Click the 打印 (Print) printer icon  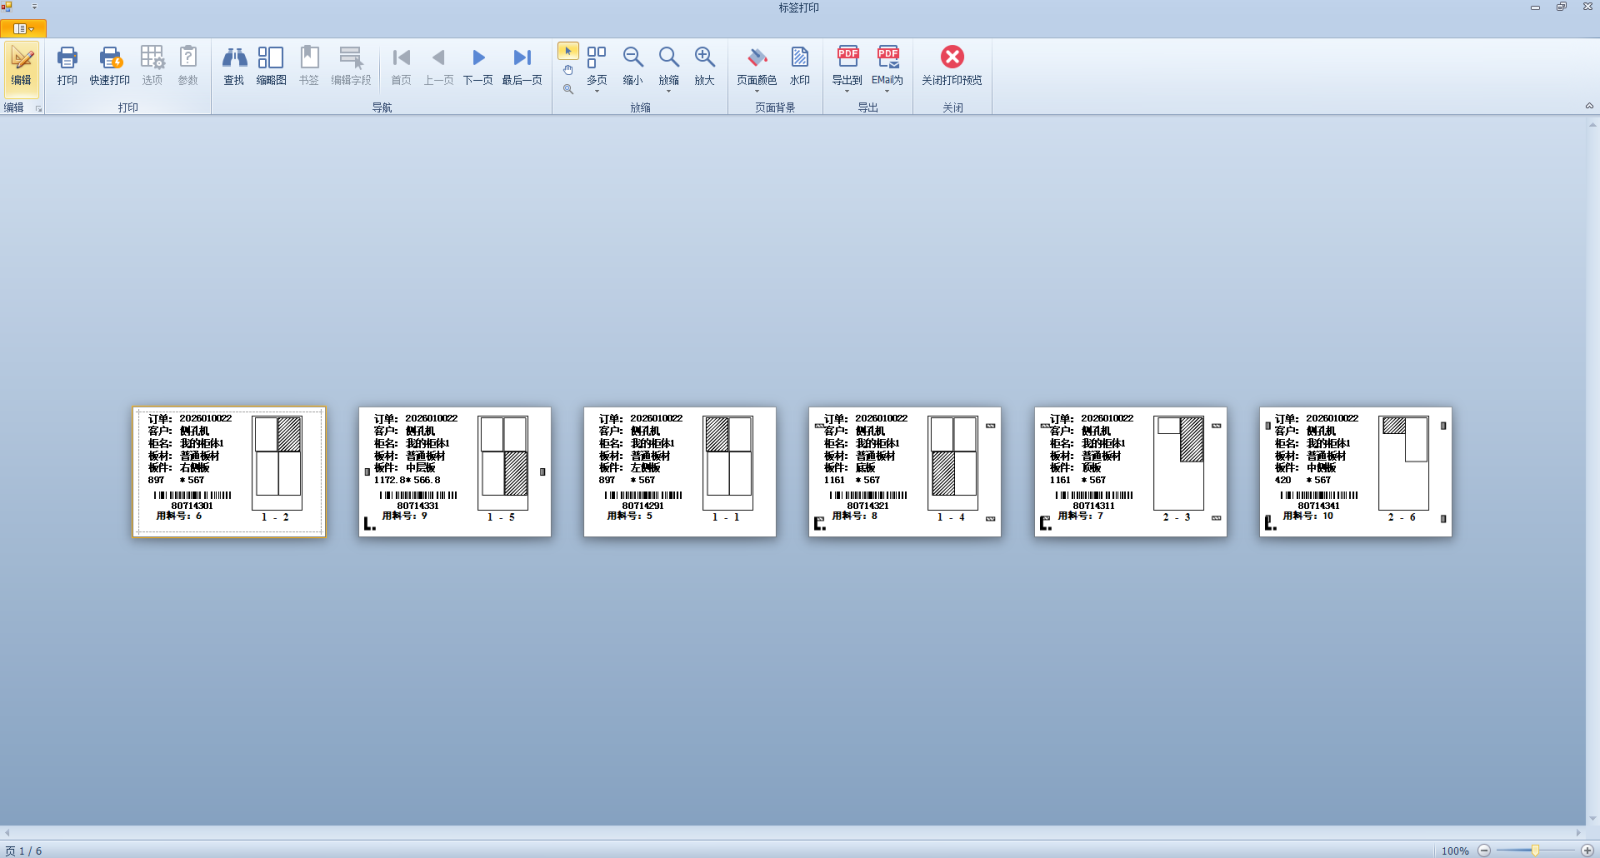(67, 66)
